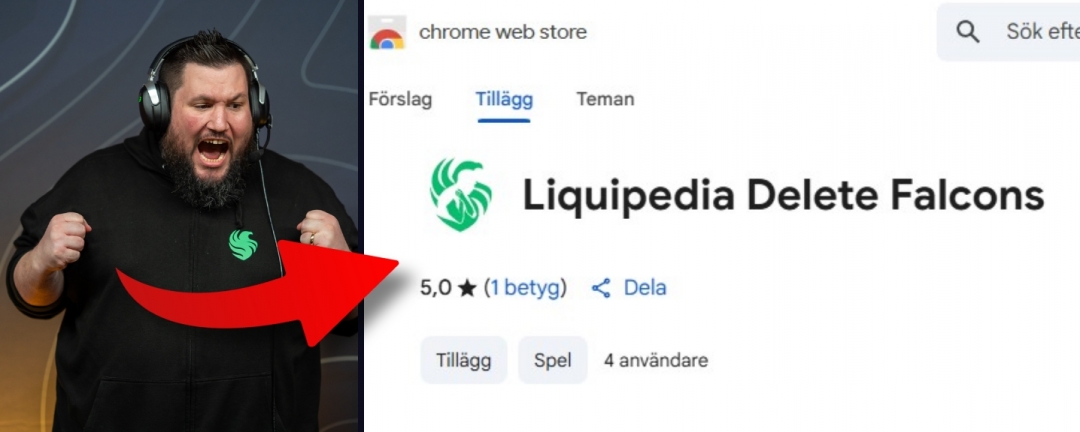The width and height of the screenshot is (1080, 432).
Task: Click the large red arrow graphic
Action: (257, 291)
